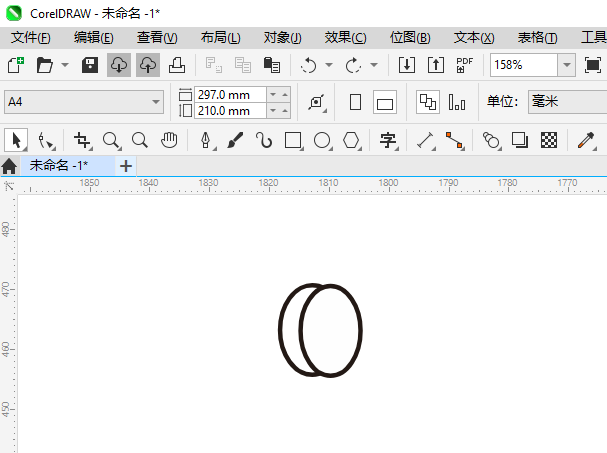Select the Pan hand tool
607x453 pixels.
[x=169, y=140]
